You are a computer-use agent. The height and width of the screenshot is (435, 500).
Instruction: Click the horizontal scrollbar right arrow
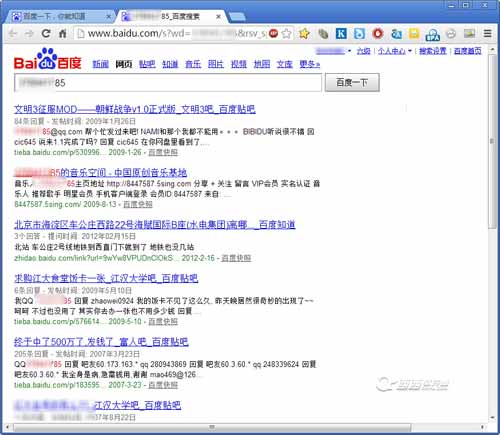point(482,427)
